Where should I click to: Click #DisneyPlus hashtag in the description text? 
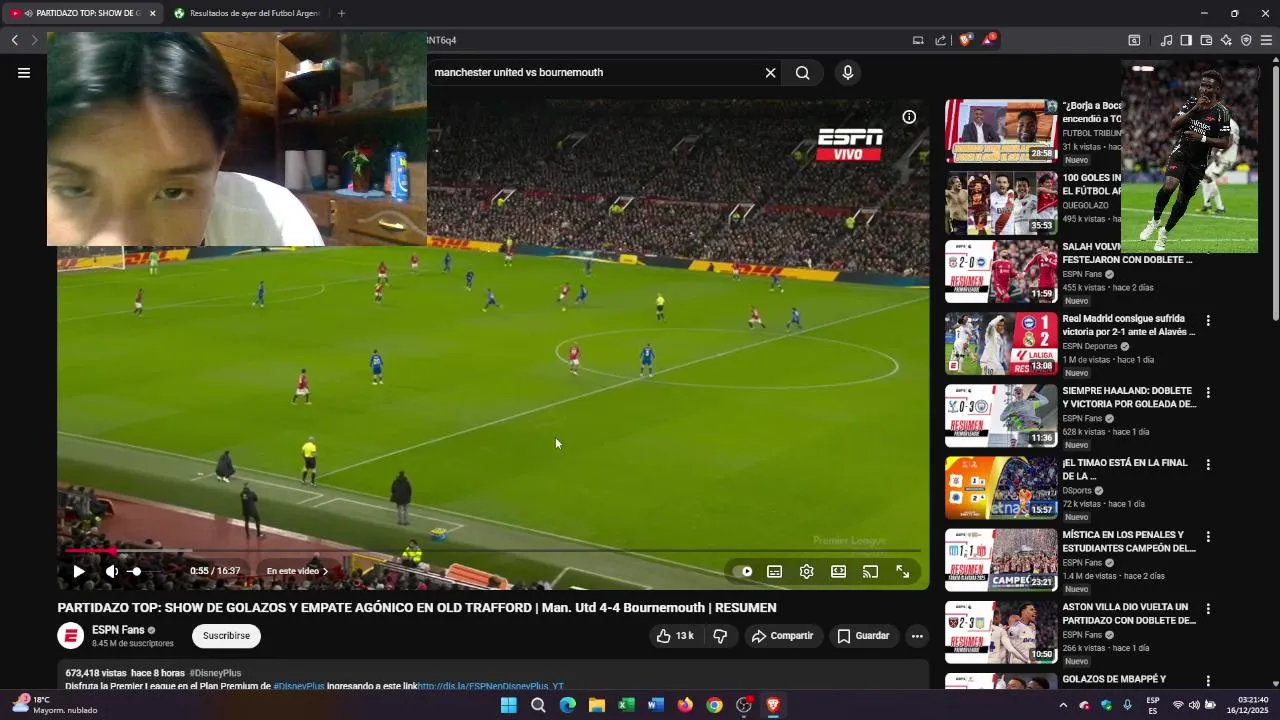click(299, 686)
